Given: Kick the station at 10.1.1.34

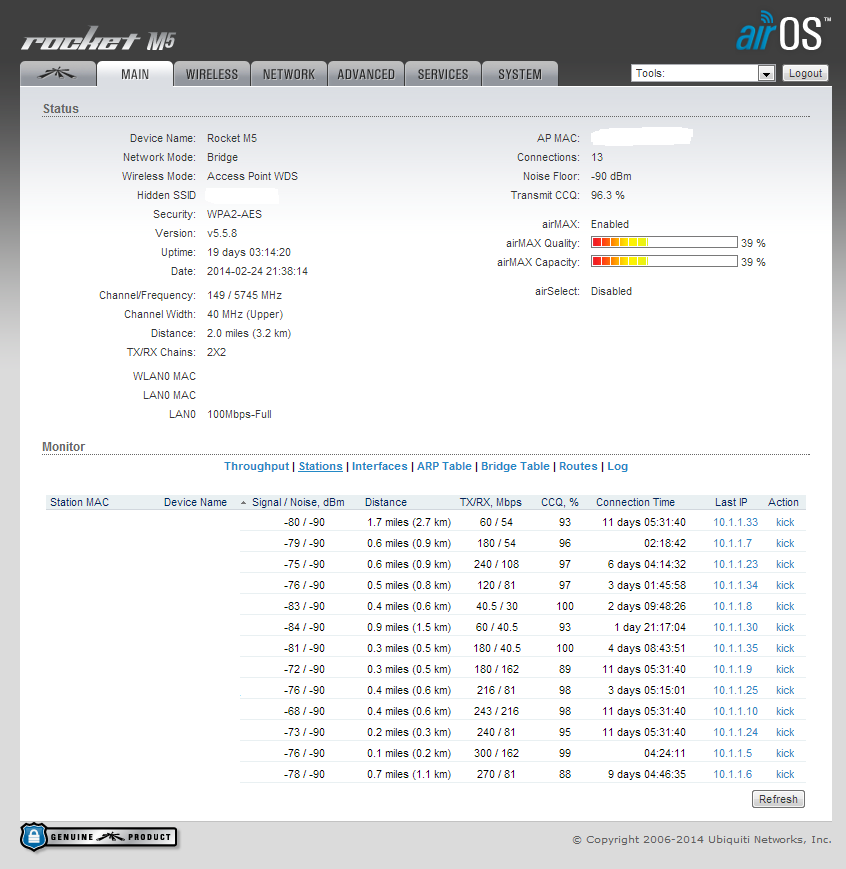Looking at the screenshot, I should coord(785,585).
